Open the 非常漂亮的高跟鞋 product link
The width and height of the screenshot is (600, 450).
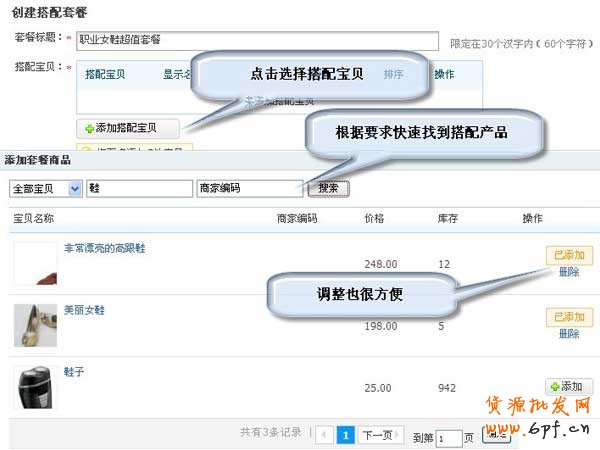tap(104, 248)
